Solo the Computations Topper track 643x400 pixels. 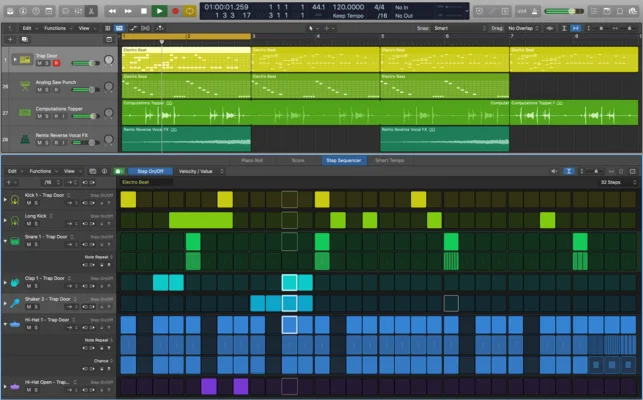click(48, 116)
